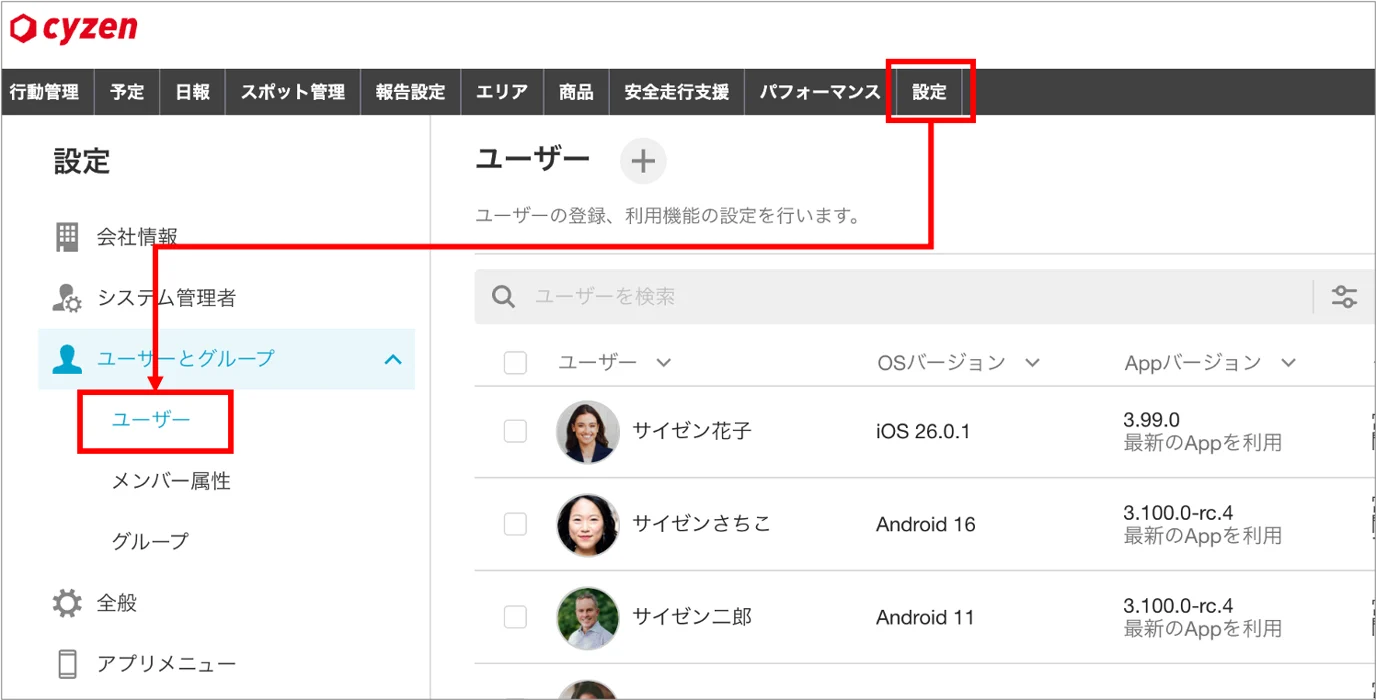Image resolution: width=1376 pixels, height=700 pixels.
Task: Check the box for サイゼン花子
Action: (x=515, y=431)
